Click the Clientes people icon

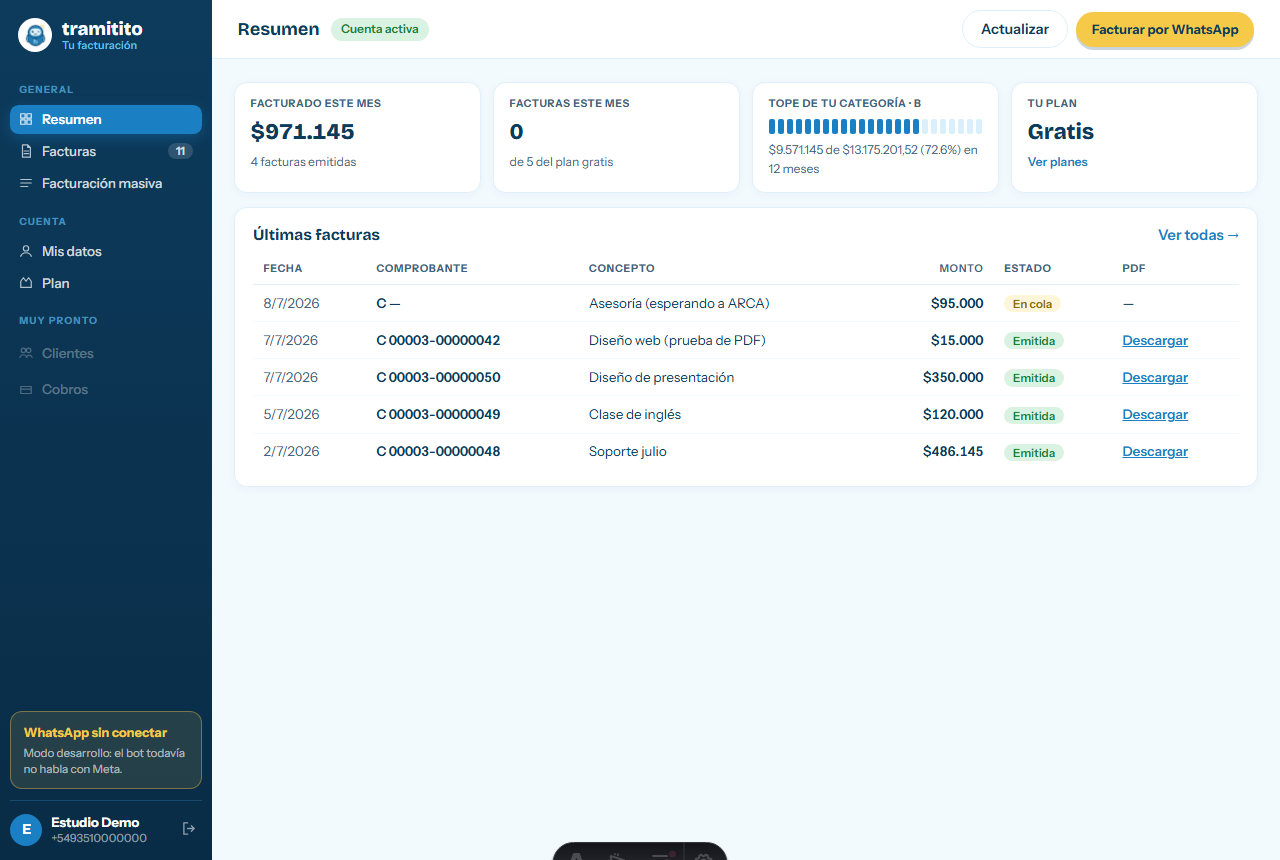(x=26, y=353)
